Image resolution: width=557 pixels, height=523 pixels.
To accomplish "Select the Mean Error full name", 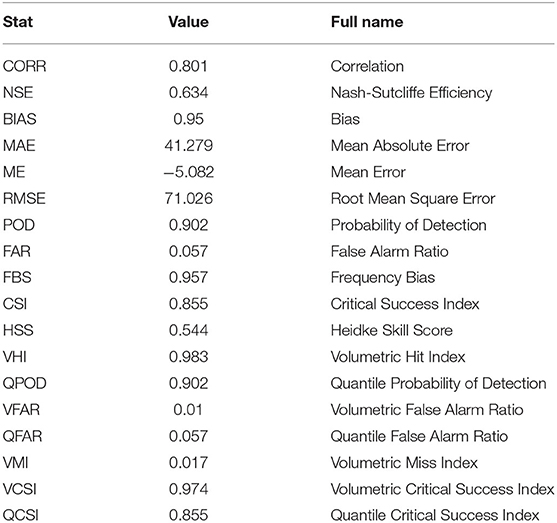I will [x=368, y=172].
